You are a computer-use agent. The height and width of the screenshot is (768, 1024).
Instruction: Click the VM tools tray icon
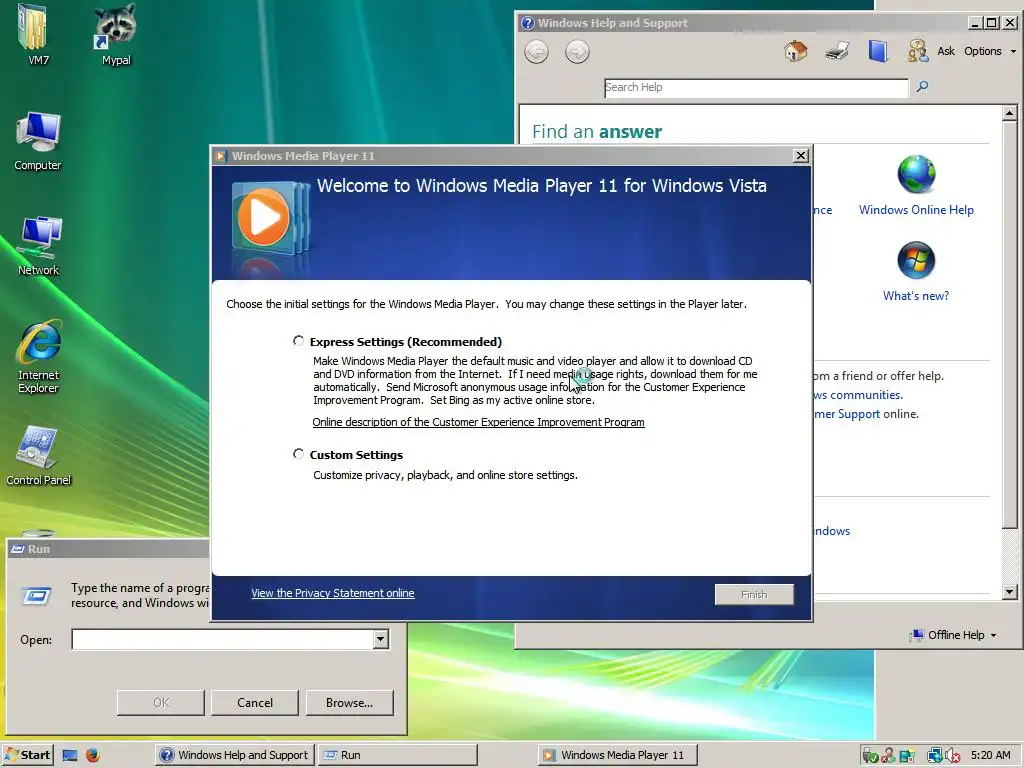907,756
